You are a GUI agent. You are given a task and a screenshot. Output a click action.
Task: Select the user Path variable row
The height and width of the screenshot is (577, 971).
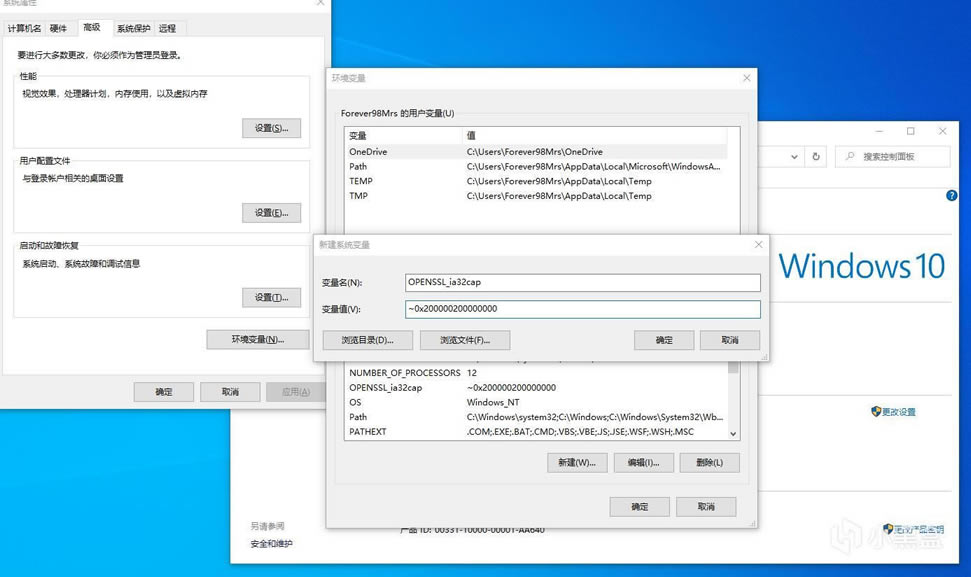(536, 167)
